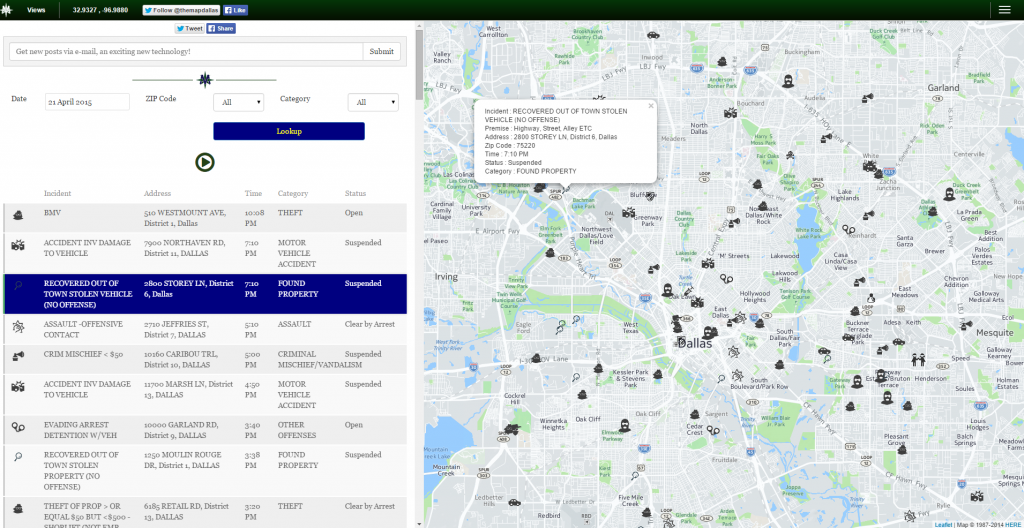Screen dimensions: 1024x528
Task: Open the Views menu
Action: pyautogui.click(x=36, y=9)
